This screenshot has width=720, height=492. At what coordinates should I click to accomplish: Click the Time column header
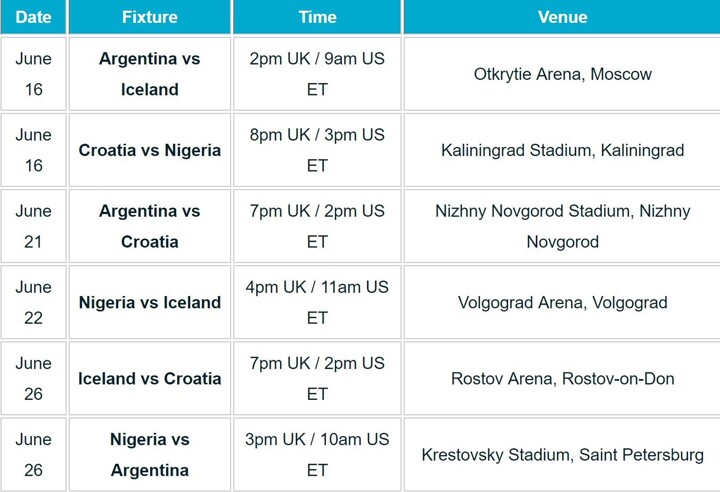[x=317, y=17]
